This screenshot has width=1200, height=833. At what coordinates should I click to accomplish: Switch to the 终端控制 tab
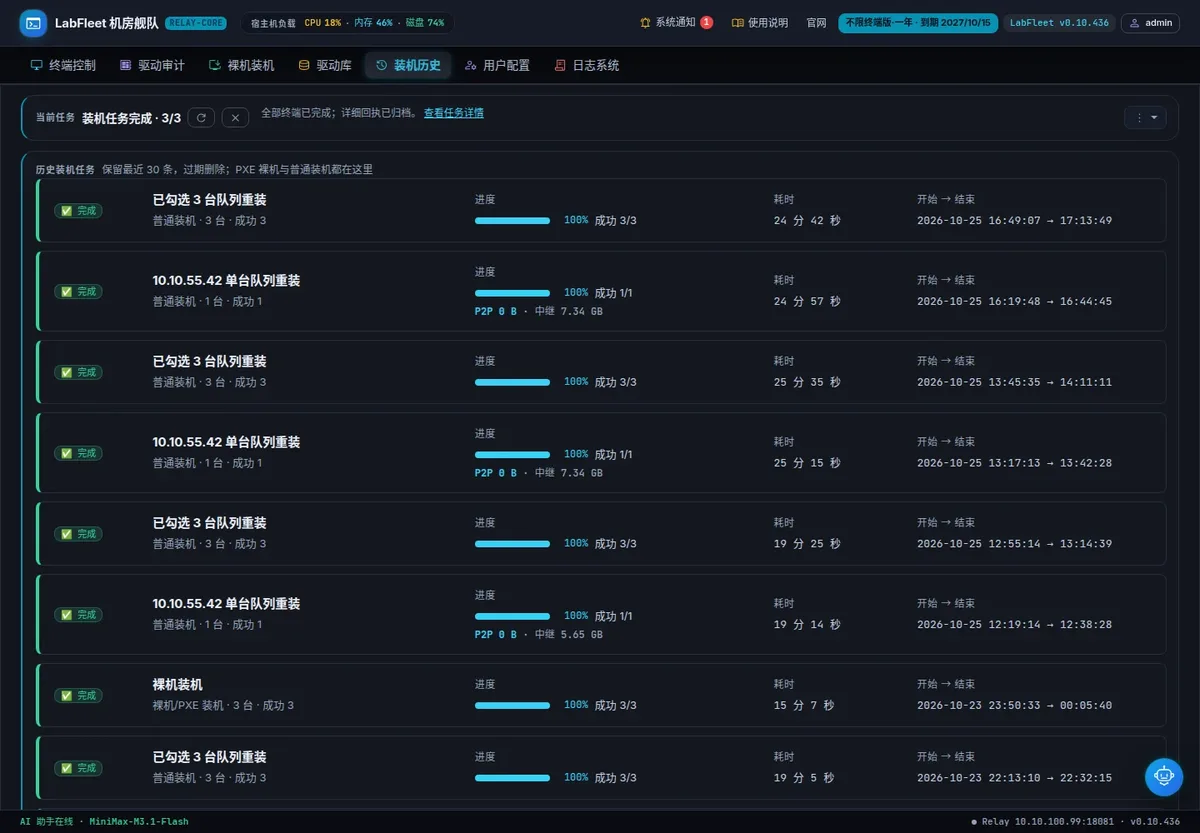tap(63, 66)
